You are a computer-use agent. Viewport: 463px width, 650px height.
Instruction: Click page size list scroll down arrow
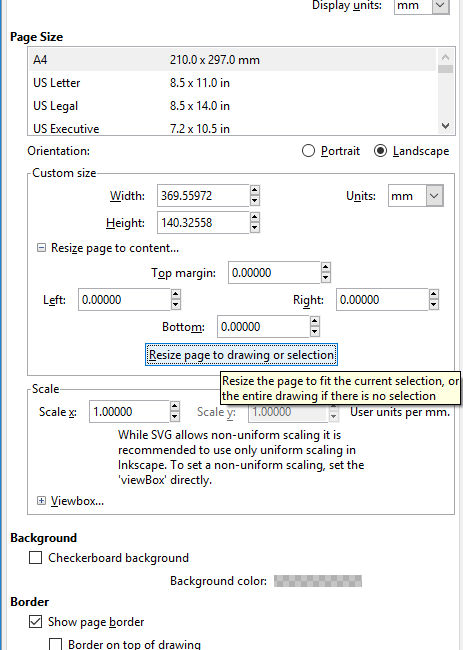click(x=446, y=126)
